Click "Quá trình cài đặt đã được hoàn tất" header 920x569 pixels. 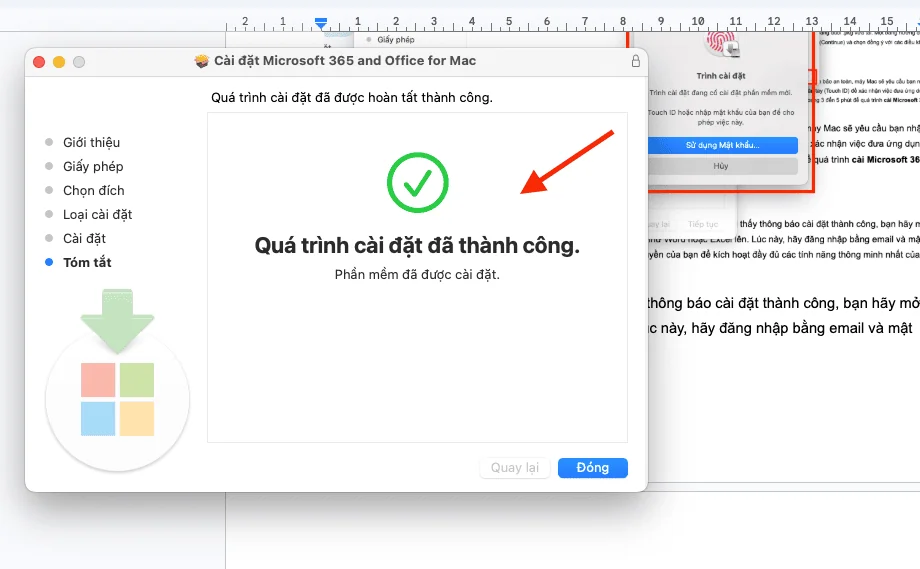tap(352, 97)
